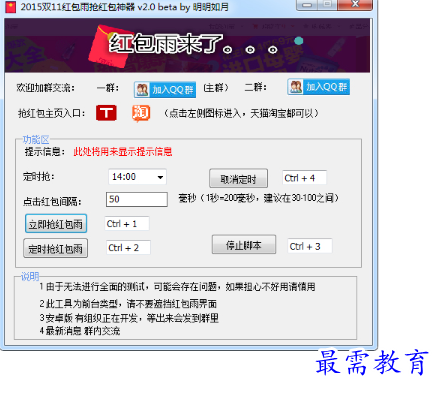Start 立即抢红包雨 now
Viewport: 437px width, 394px height.
[56, 224]
